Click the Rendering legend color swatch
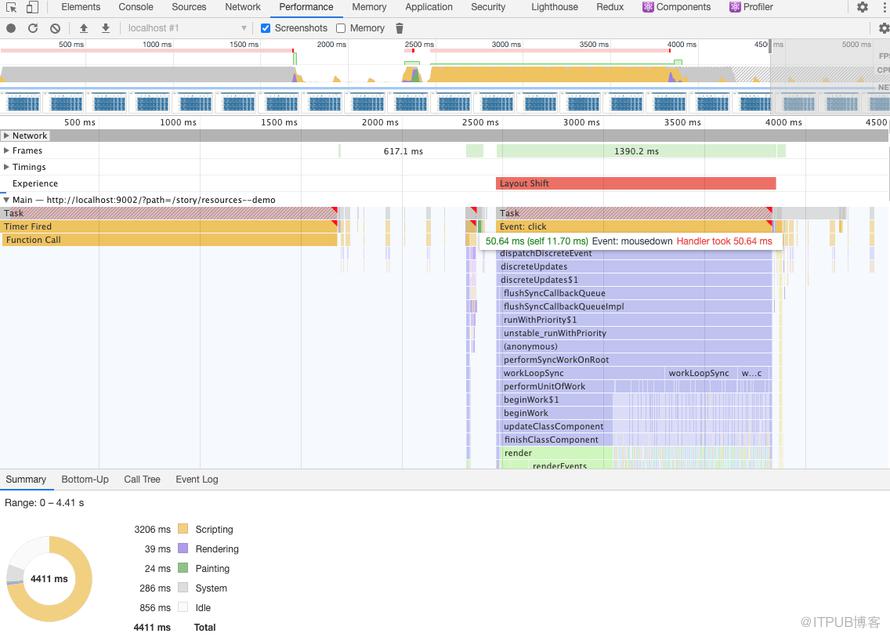The image size is (890, 637). pos(183,548)
